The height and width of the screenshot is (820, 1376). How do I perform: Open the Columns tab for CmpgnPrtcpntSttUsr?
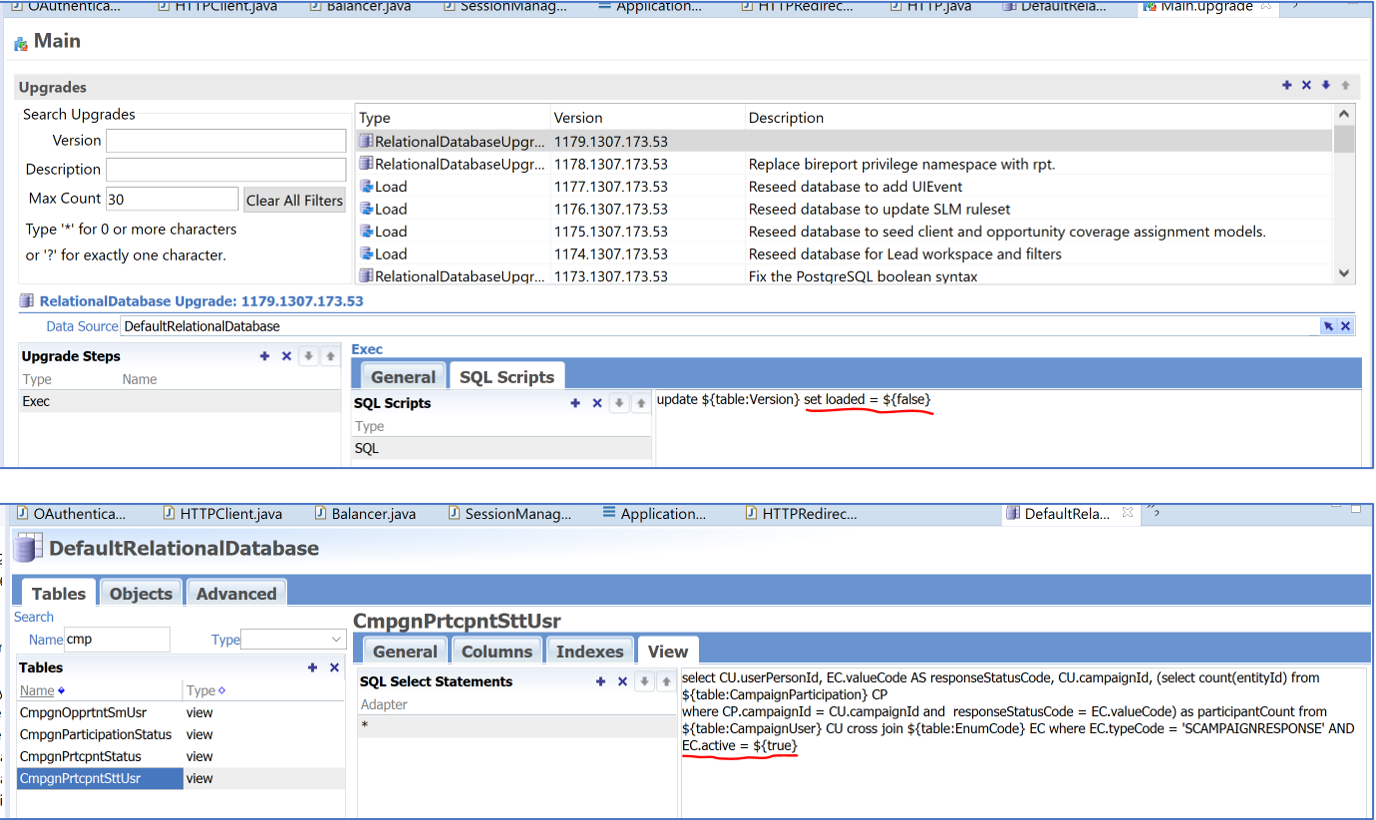click(497, 650)
